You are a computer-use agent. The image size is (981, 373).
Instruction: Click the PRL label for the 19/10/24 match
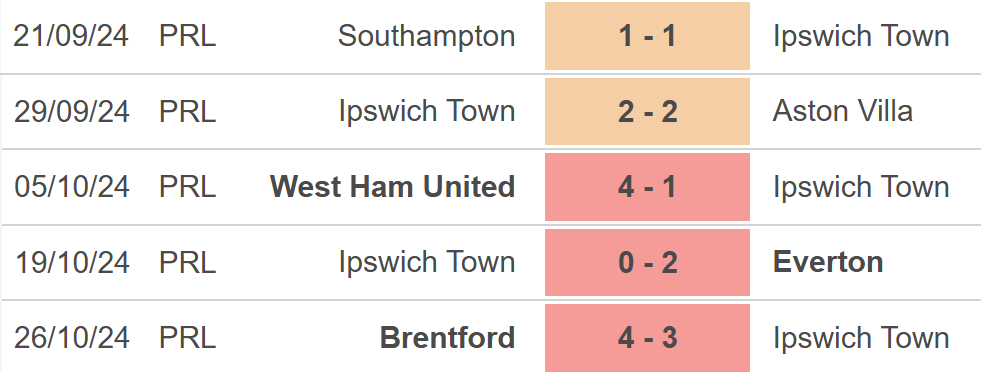tap(188, 262)
